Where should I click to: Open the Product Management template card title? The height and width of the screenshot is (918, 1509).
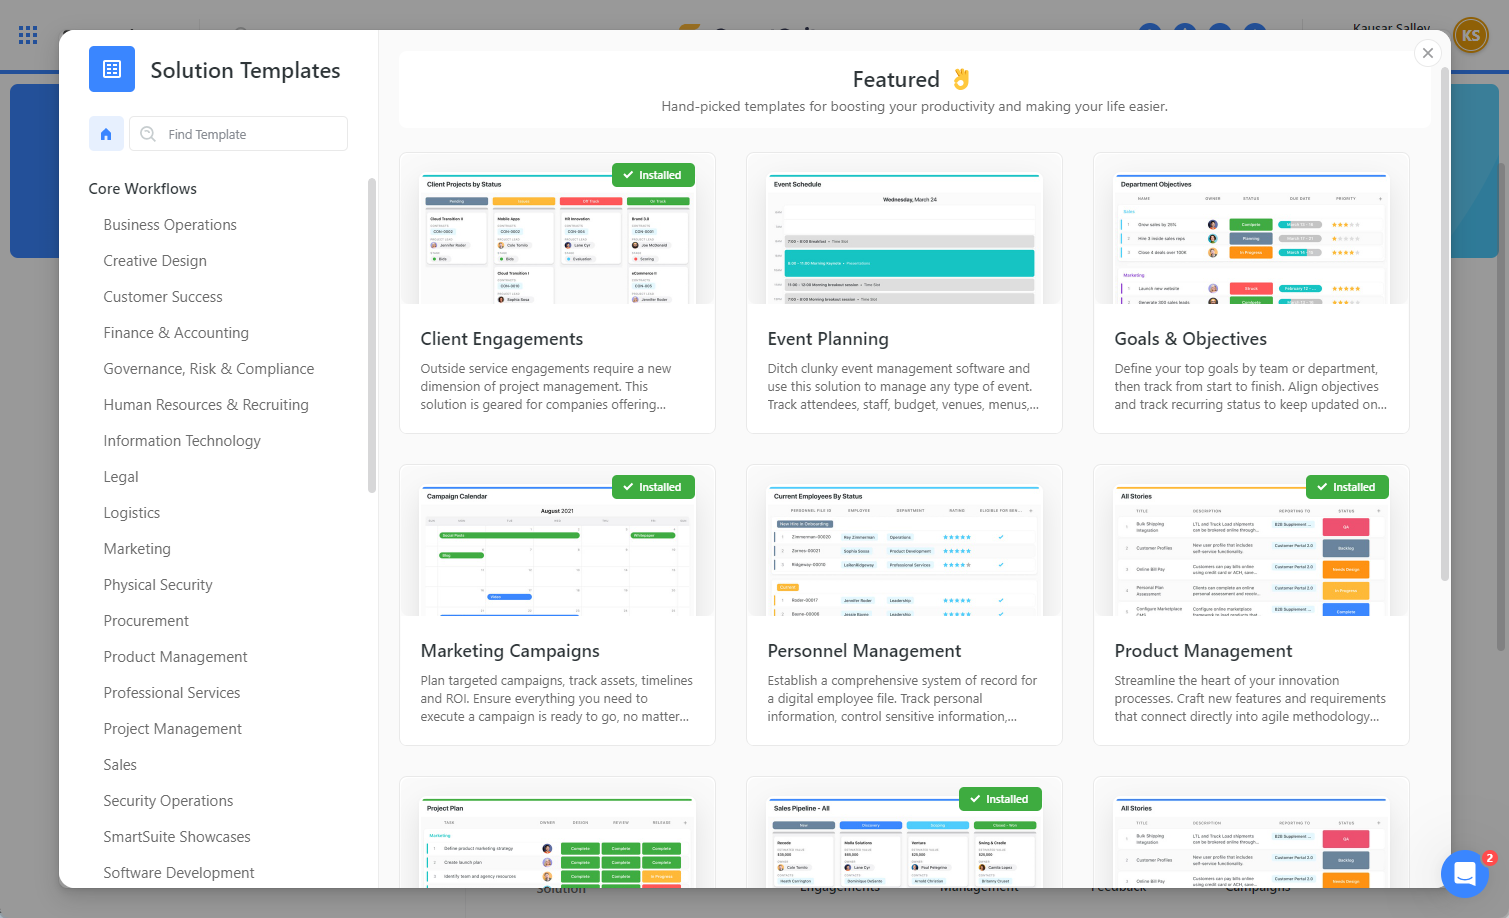1203,651
